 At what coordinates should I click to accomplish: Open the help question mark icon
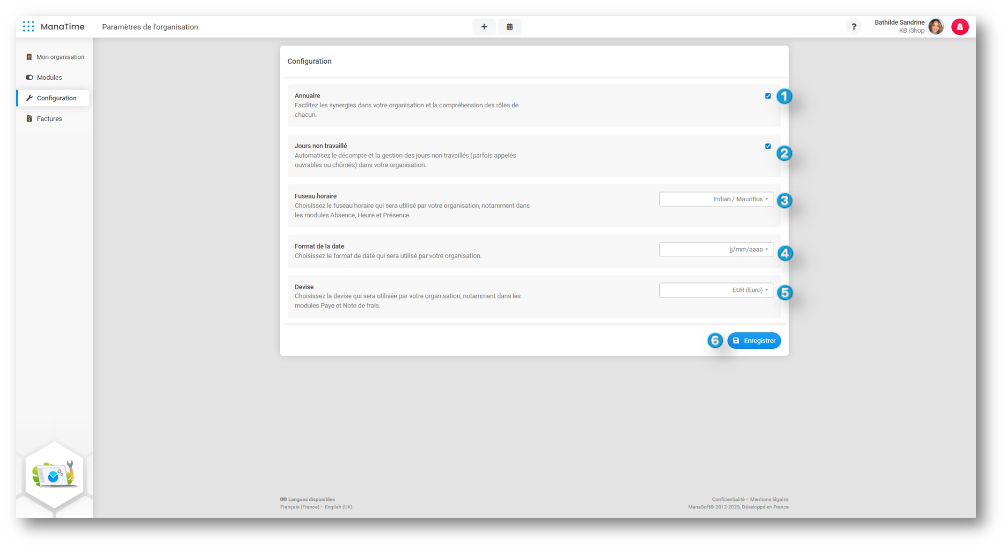[x=854, y=27]
